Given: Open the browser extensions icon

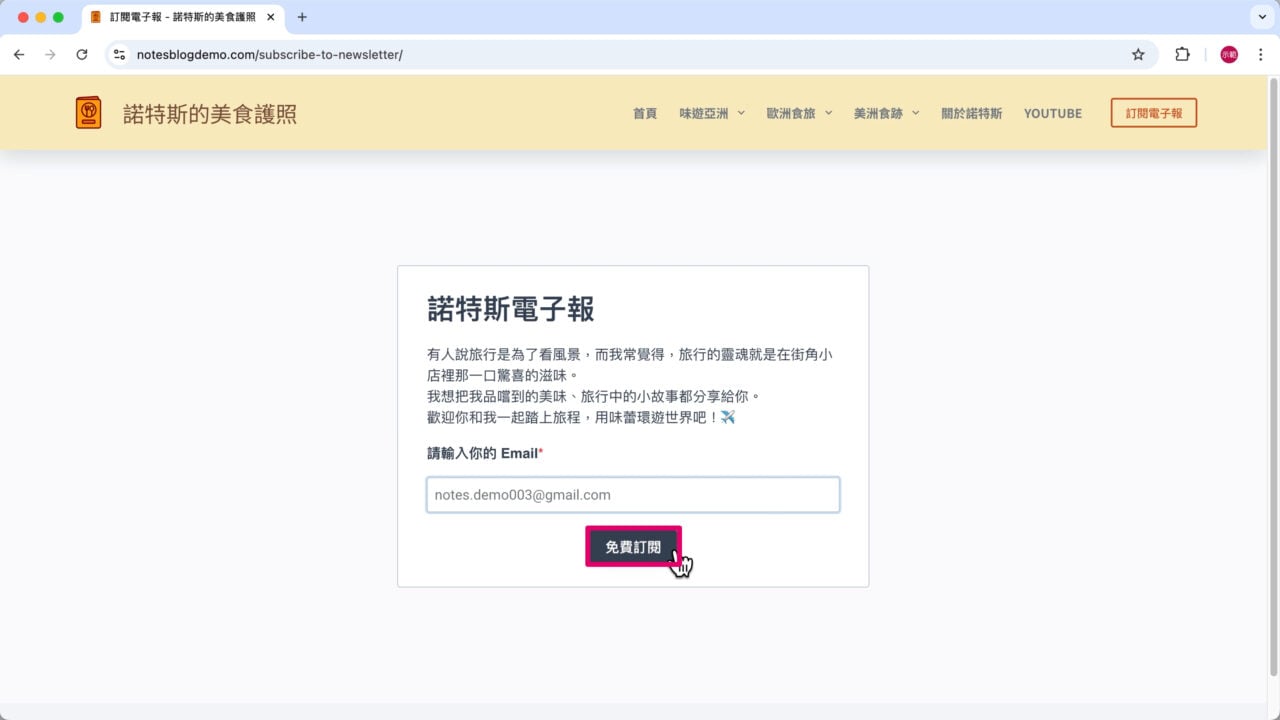Looking at the screenshot, I should 1182,54.
